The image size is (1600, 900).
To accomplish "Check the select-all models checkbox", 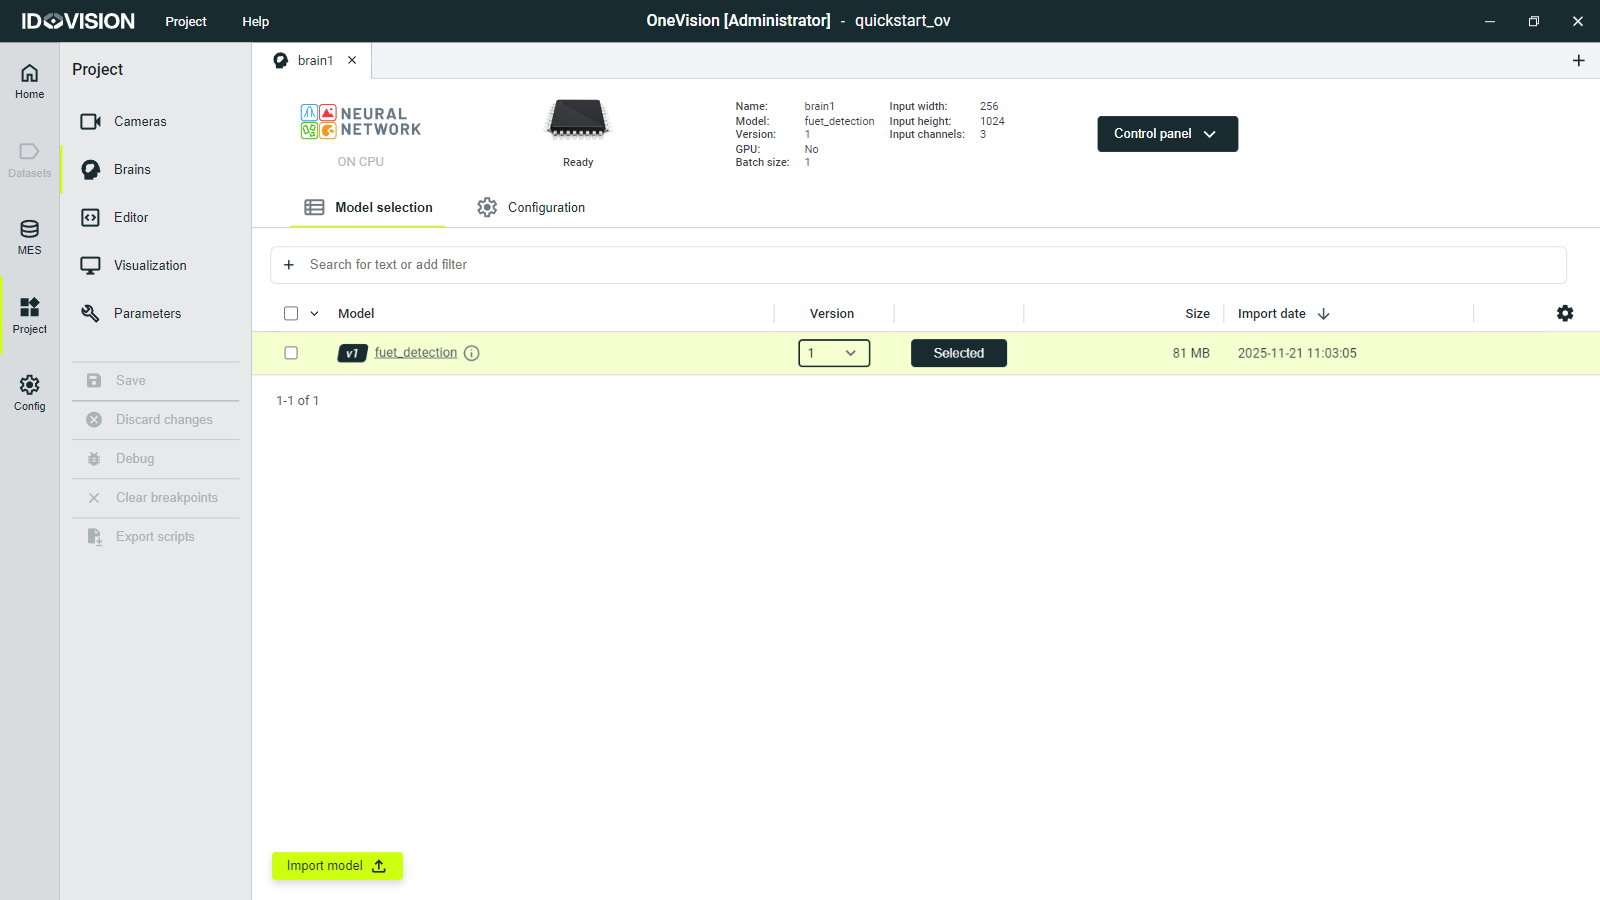I will click(291, 313).
